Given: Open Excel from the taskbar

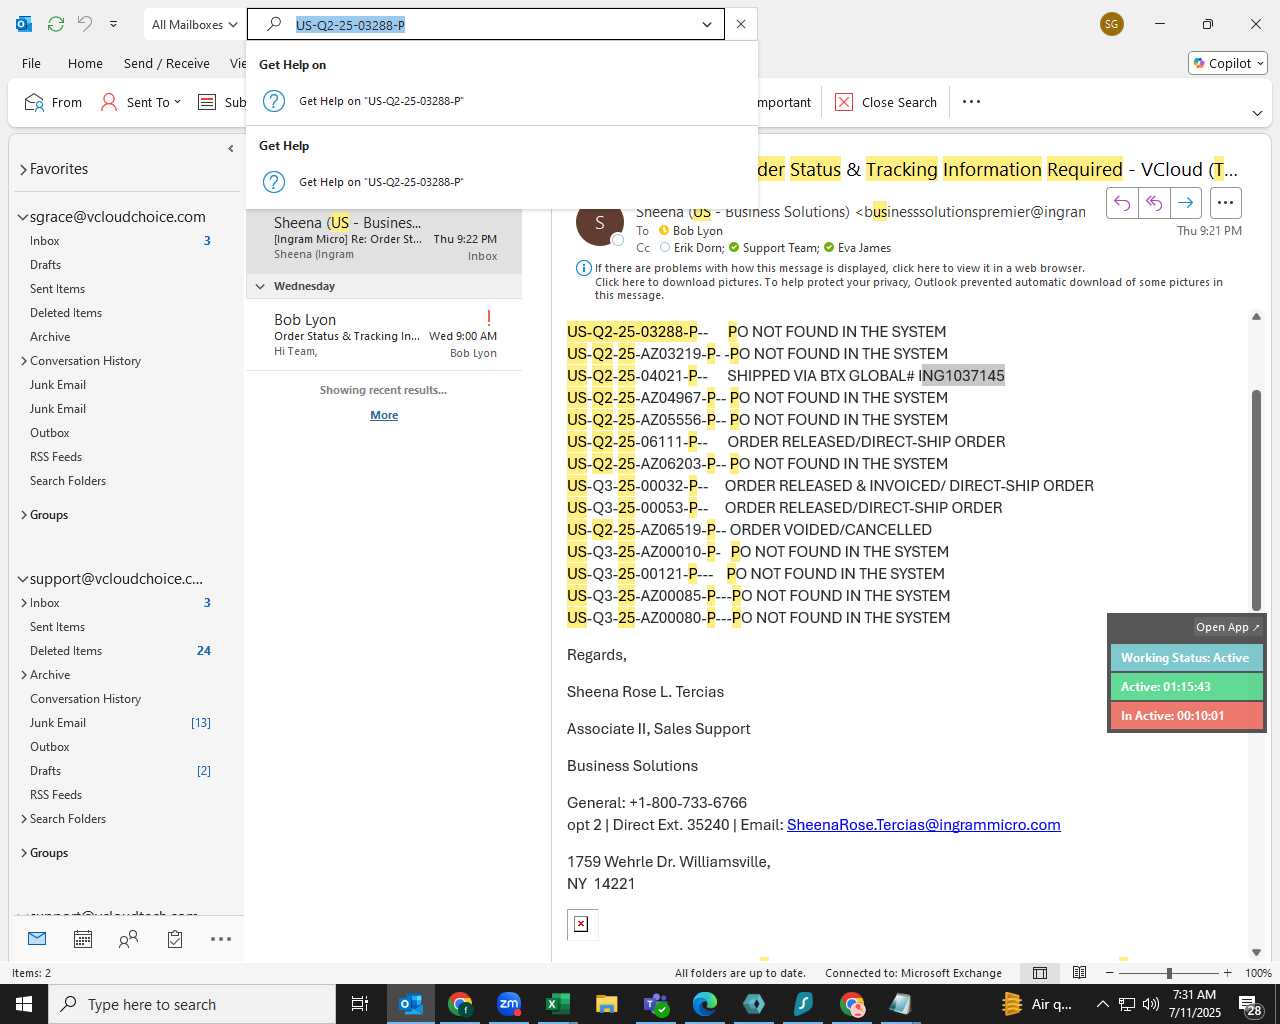Looking at the screenshot, I should coord(557,1004).
